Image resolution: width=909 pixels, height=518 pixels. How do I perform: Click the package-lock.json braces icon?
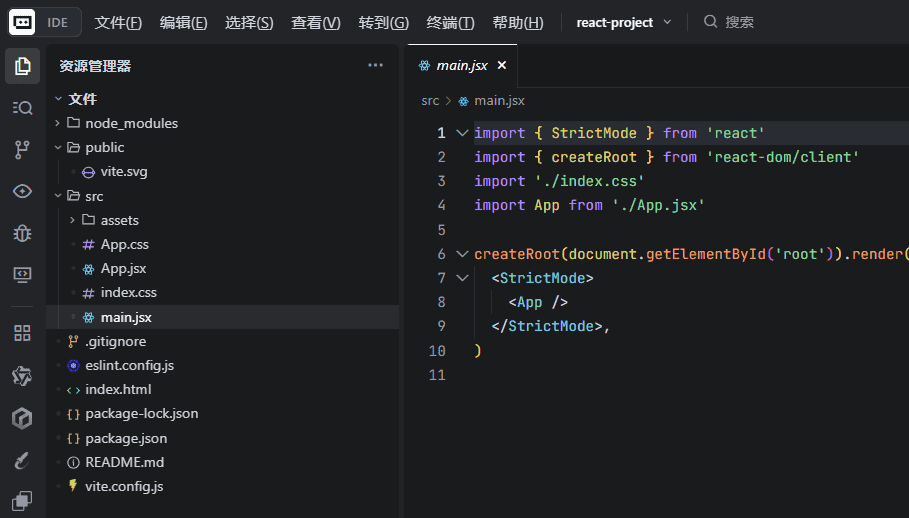(73, 414)
